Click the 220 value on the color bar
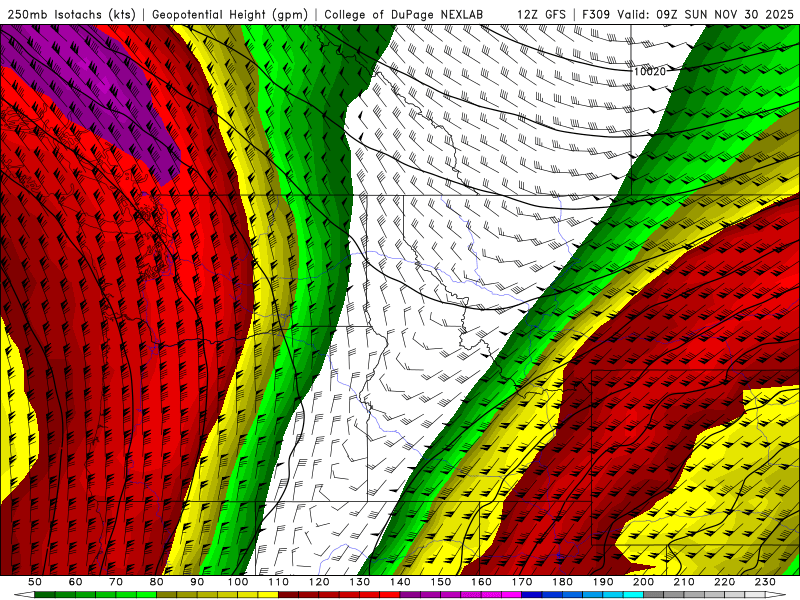 point(725,582)
